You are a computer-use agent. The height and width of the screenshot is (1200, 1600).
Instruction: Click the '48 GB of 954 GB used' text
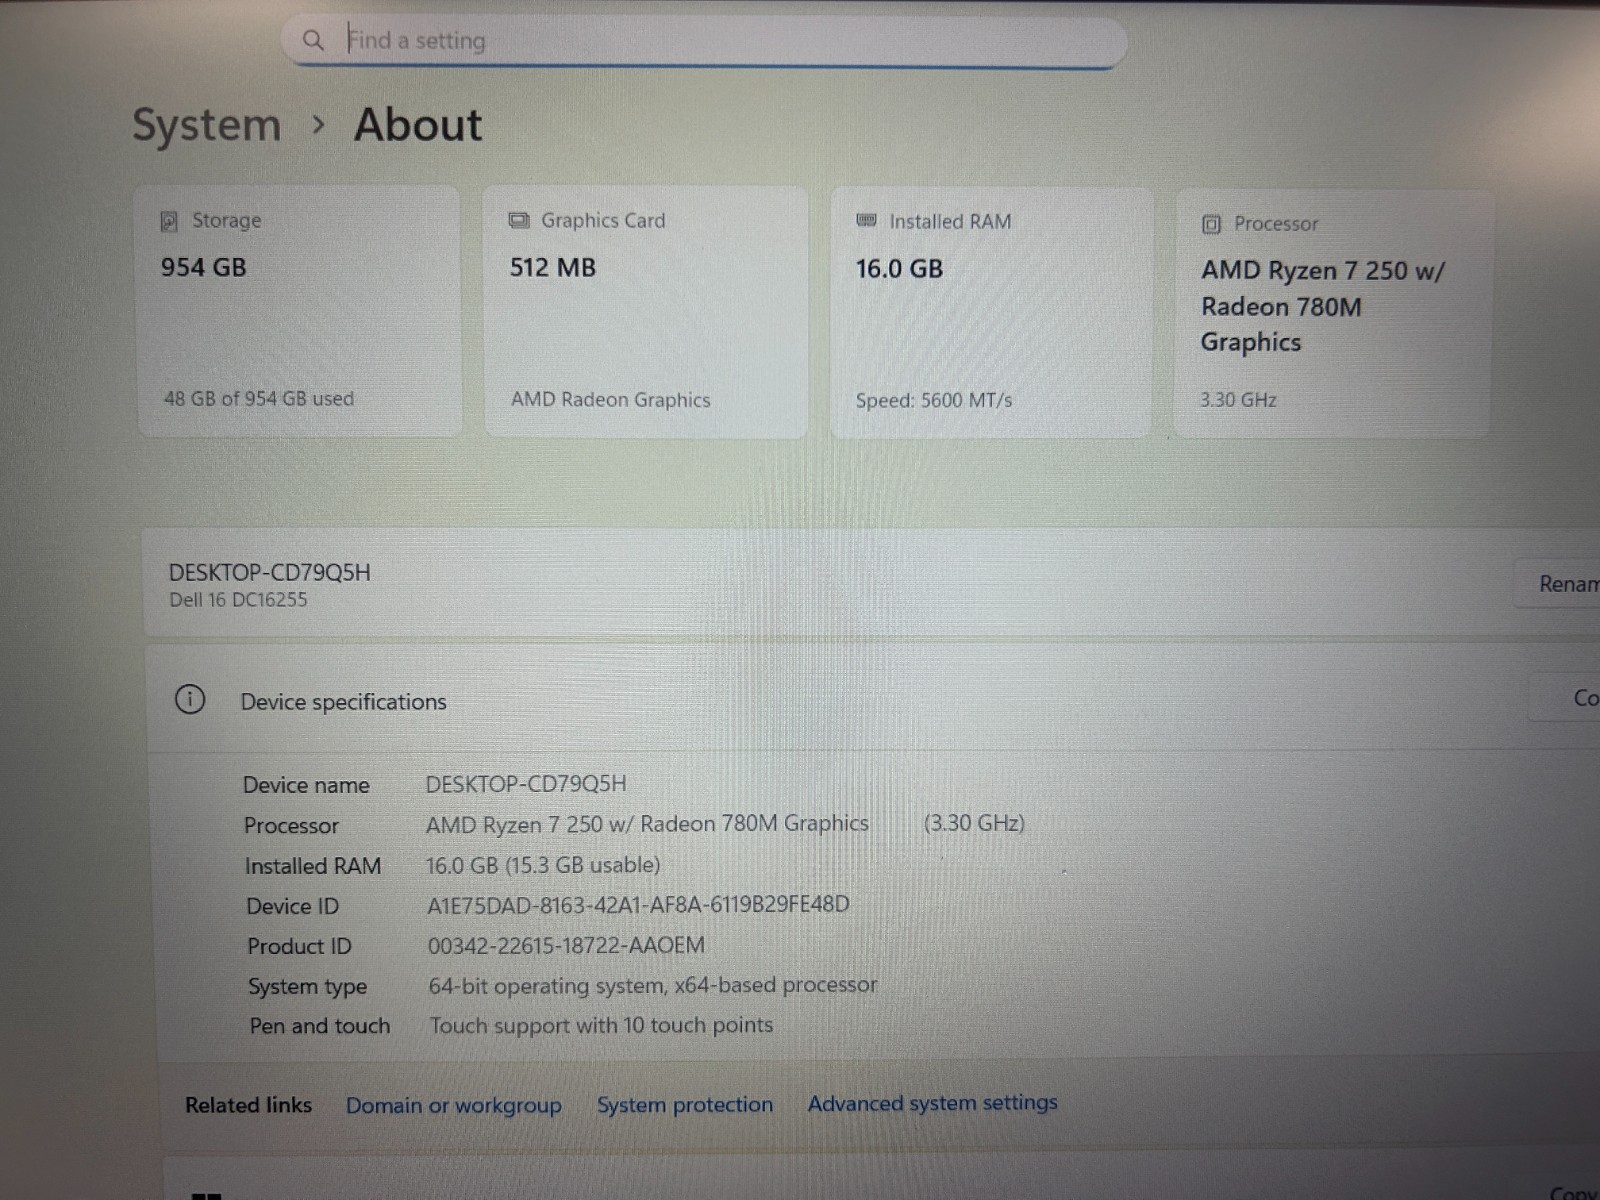point(259,398)
